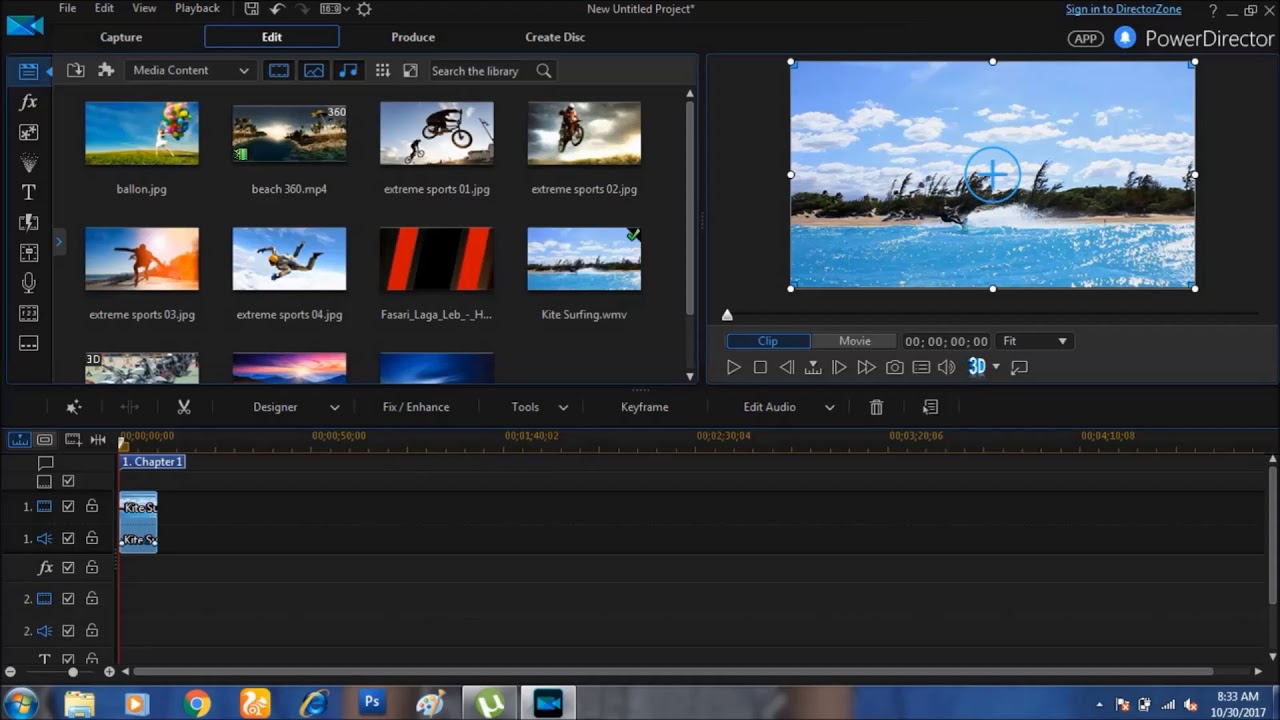Viewport: 1280px width, 720px height.
Task: Click the preview playback position slider handle
Action: pyautogui.click(x=727, y=315)
